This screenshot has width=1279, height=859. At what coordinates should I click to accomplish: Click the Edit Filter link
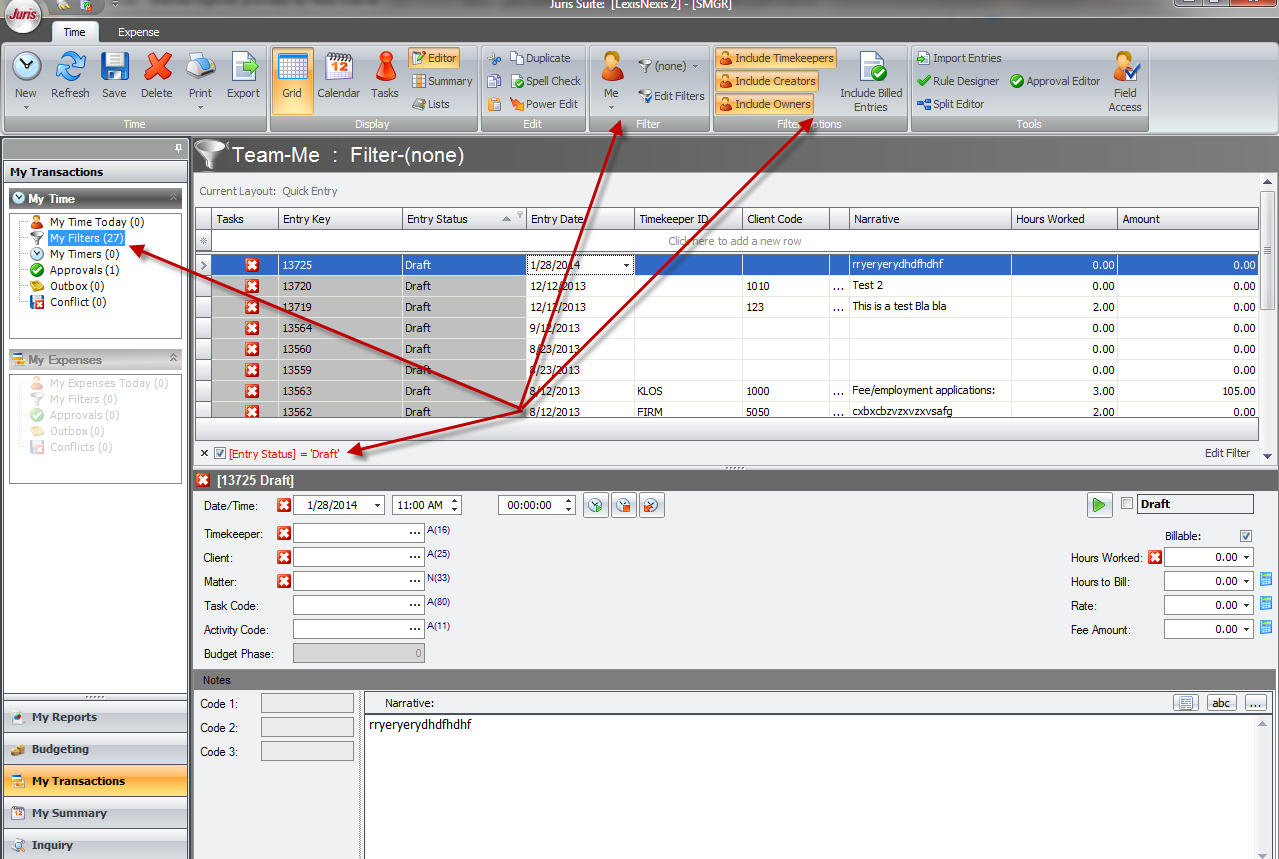1227,453
